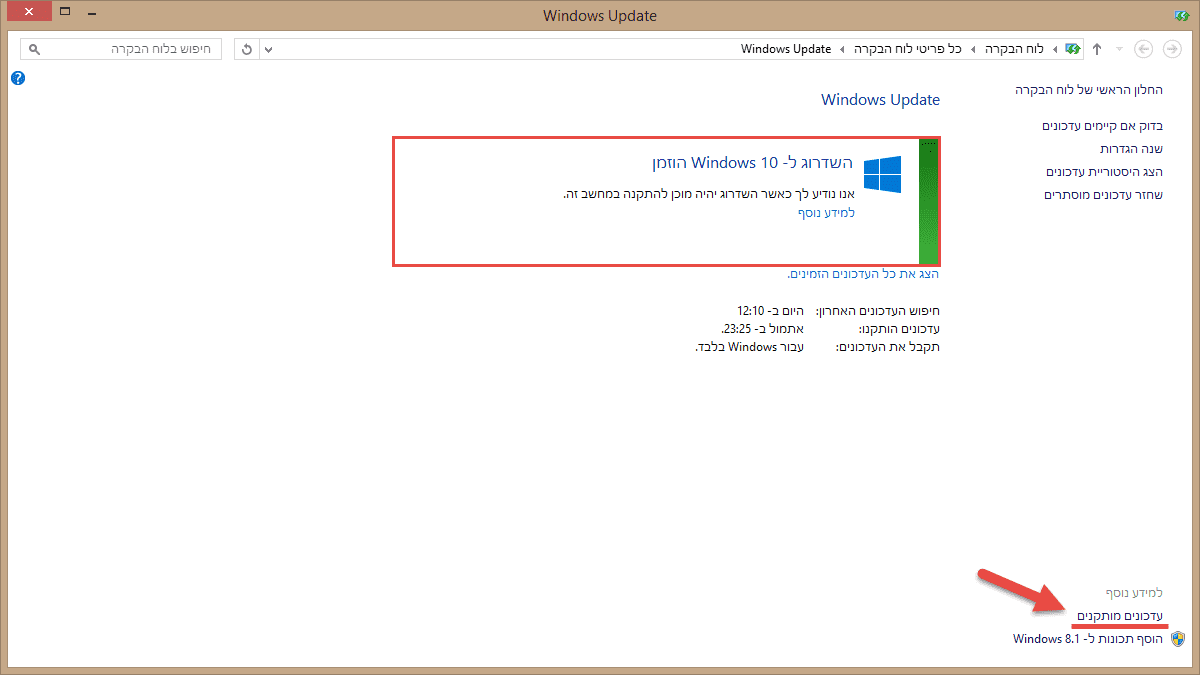Click 'למידע נוסף' link inside the Windows 10 upgrade box
The width and height of the screenshot is (1200, 675).
(x=826, y=212)
